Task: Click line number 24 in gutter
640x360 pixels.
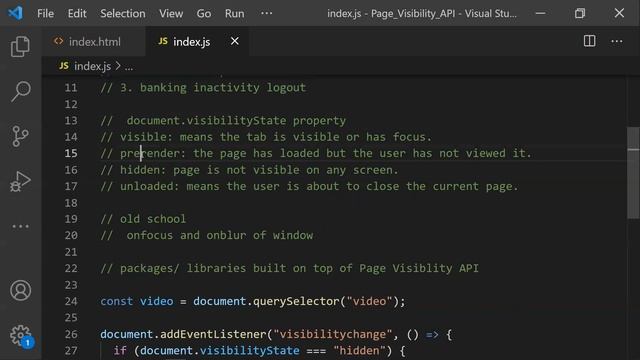Action: [x=71, y=302]
